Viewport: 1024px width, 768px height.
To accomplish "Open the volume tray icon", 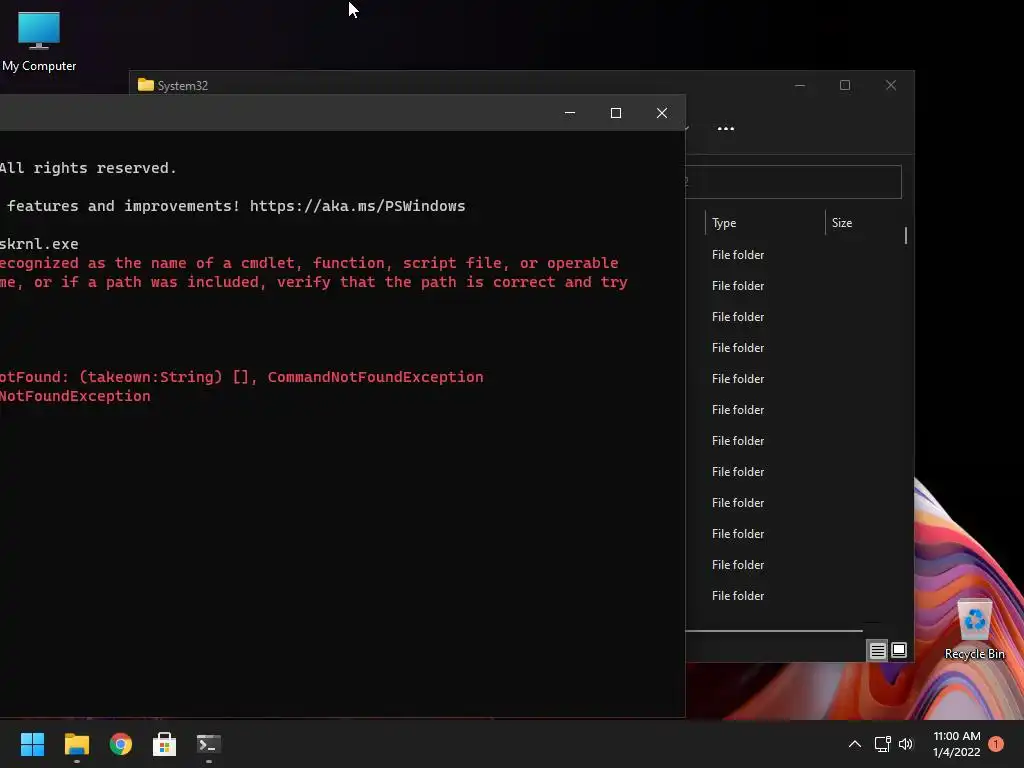I will tap(906, 744).
